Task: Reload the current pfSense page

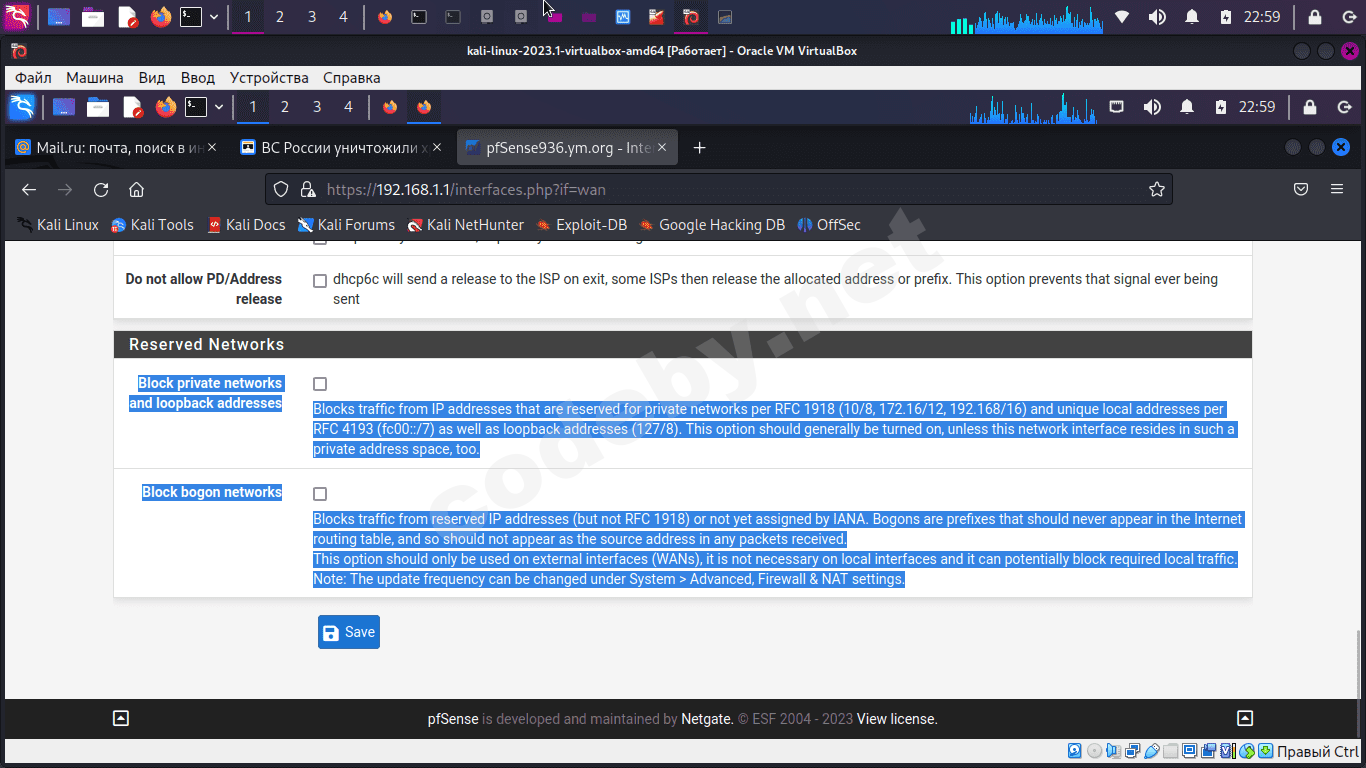Action: click(101, 190)
